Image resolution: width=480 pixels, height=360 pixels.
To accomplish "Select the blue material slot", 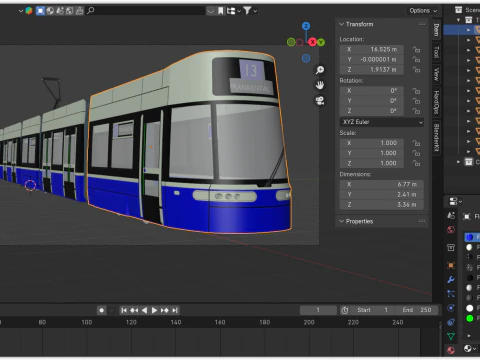I will pos(472,237).
